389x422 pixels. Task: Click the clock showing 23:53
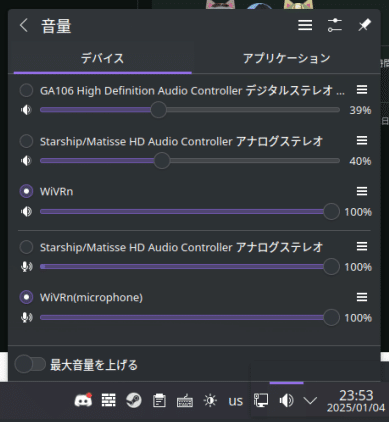356,401
